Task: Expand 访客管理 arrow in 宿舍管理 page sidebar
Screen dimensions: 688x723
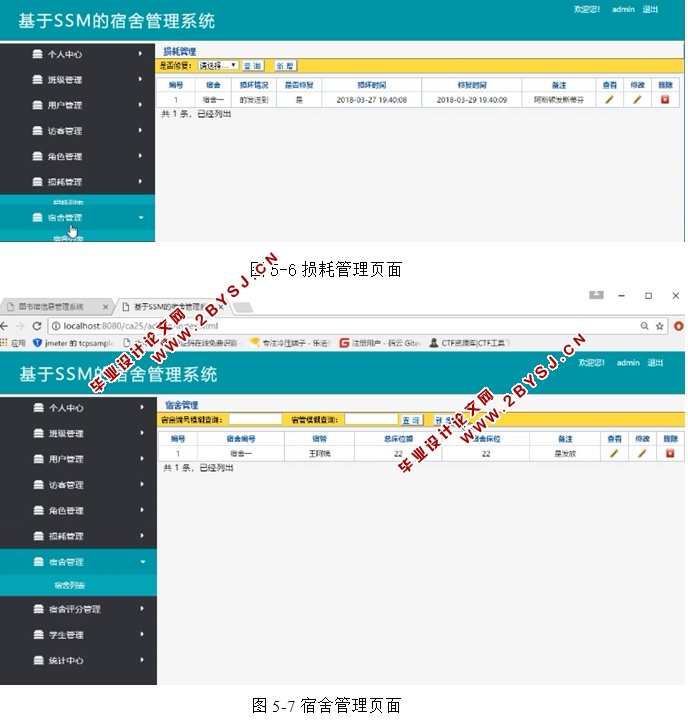Action: [142, 485]
